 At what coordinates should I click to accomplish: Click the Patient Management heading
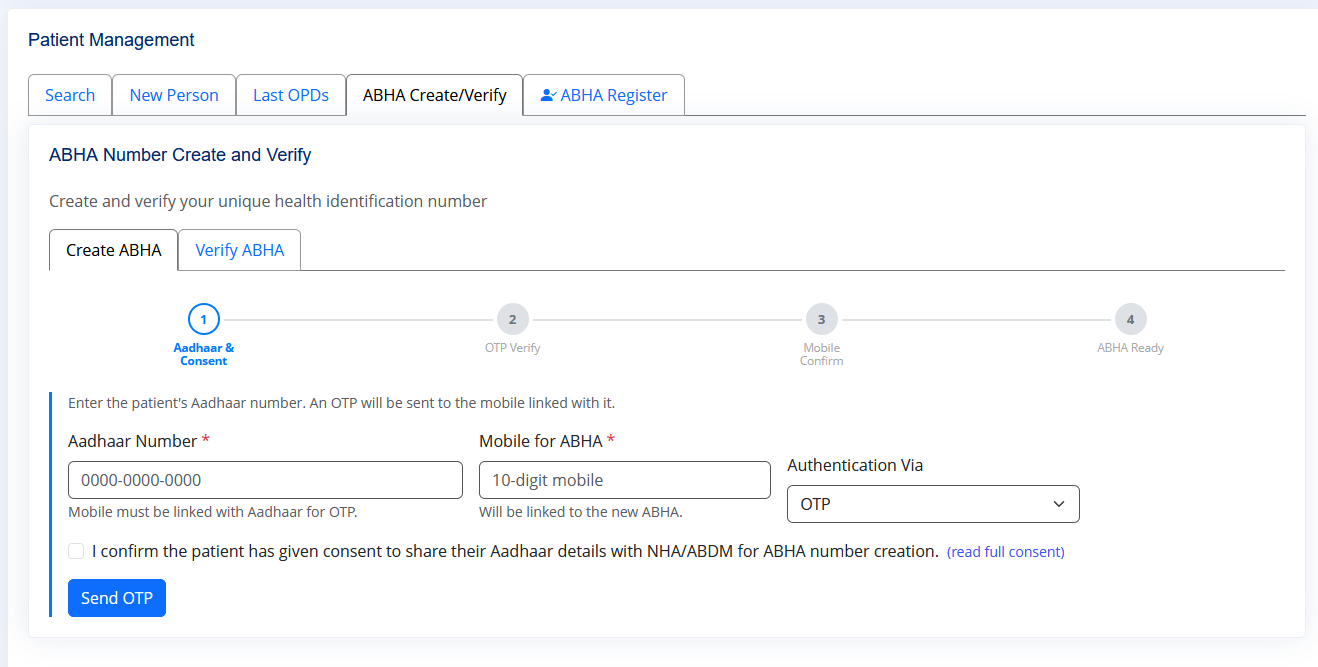(111, 40)
